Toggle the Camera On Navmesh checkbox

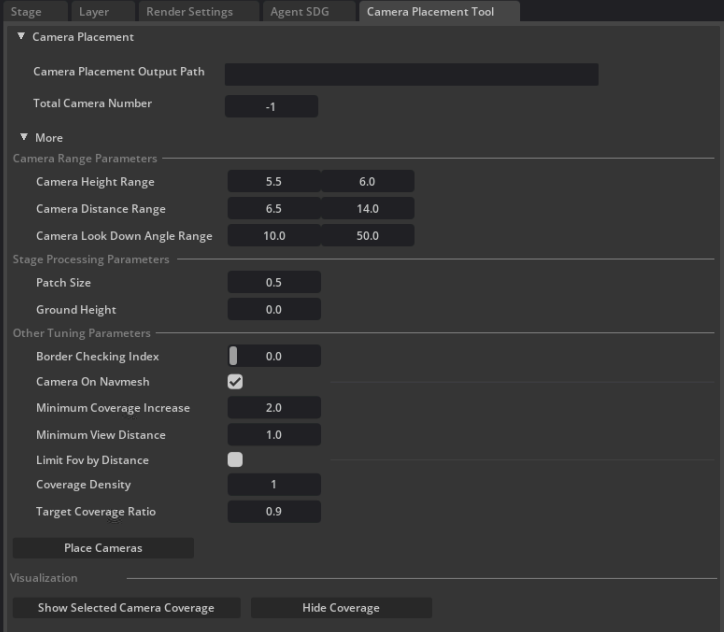[235, 382]
